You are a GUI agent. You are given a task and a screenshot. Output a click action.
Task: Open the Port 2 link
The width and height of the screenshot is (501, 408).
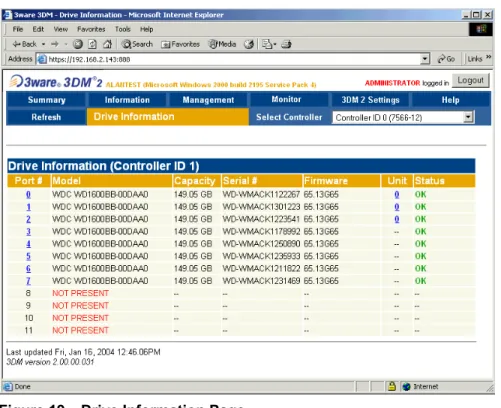point(28,219)
